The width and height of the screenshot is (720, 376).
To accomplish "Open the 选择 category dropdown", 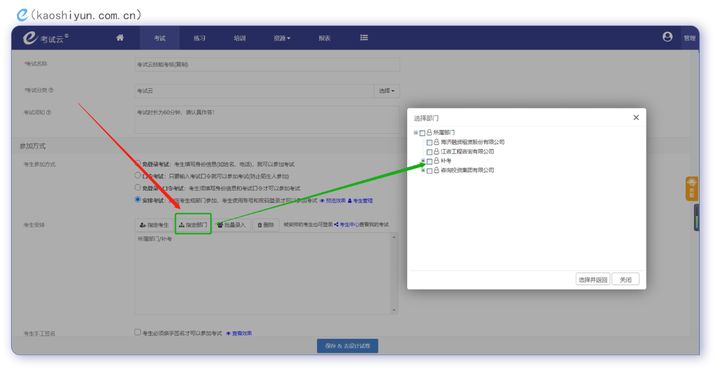I will click(x=387, y=91).
